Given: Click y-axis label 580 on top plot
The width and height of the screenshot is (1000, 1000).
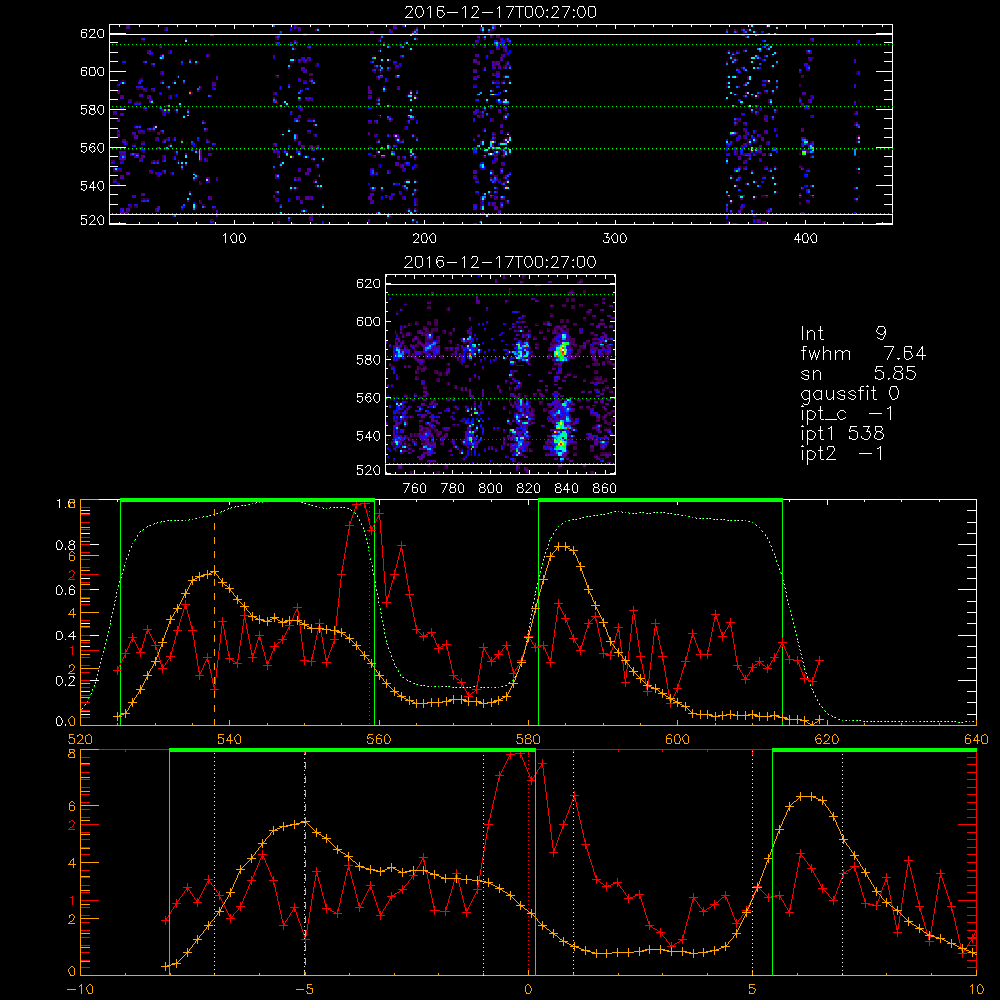Looking at the screenshot, I should click(92, 110).
